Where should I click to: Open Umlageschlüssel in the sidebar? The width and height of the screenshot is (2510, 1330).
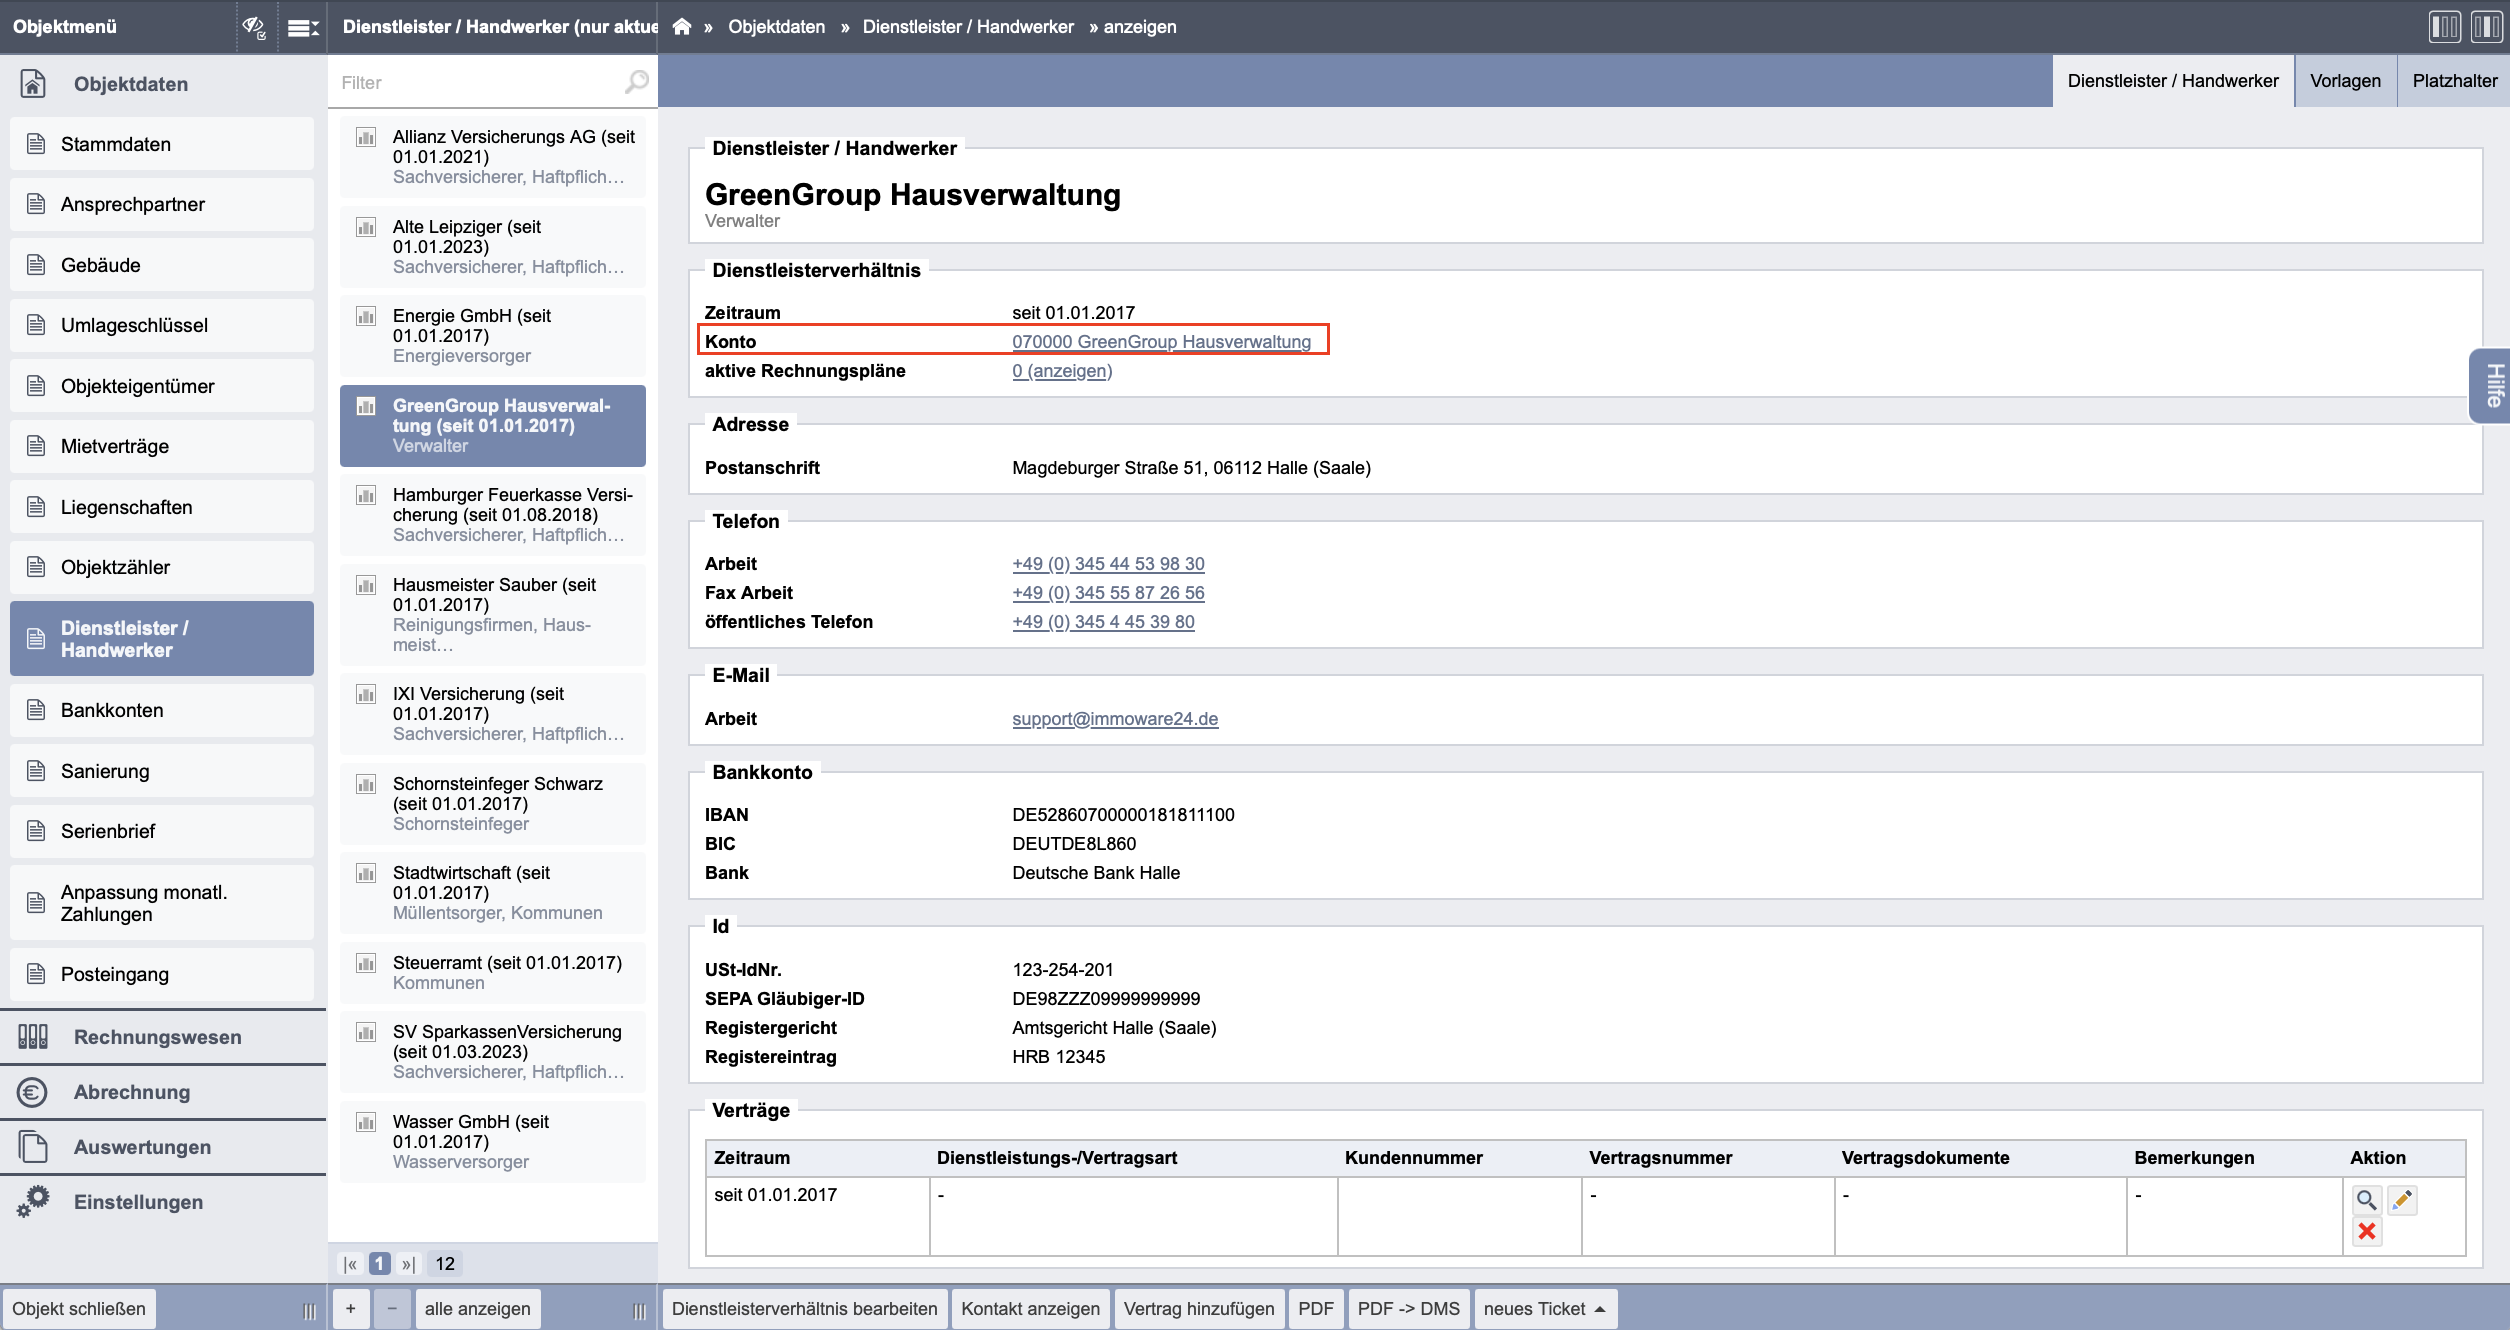(x=162, y=325)
